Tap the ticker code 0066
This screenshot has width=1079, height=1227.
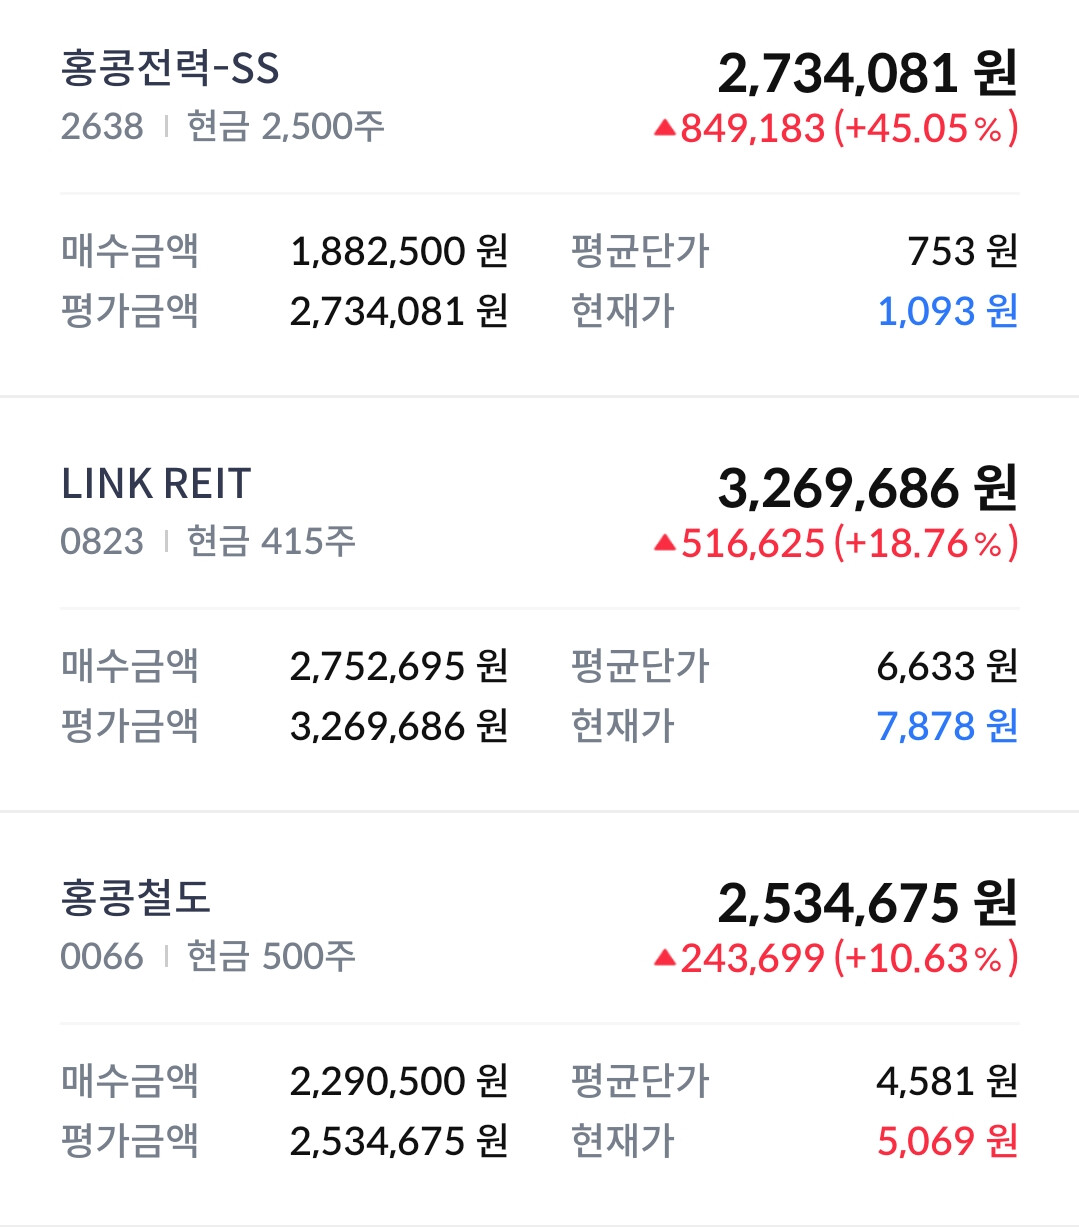coord(102,957)
